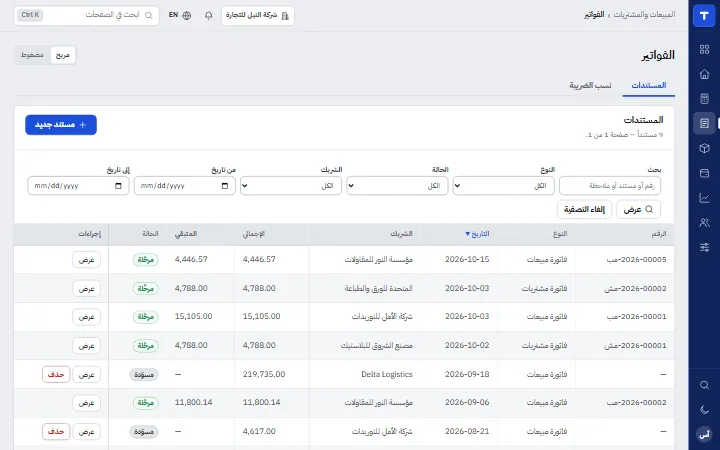
Task: Click partner مؤسسة النور للمقاولات on 2026-10-15 row
Action: coord(379,259)
